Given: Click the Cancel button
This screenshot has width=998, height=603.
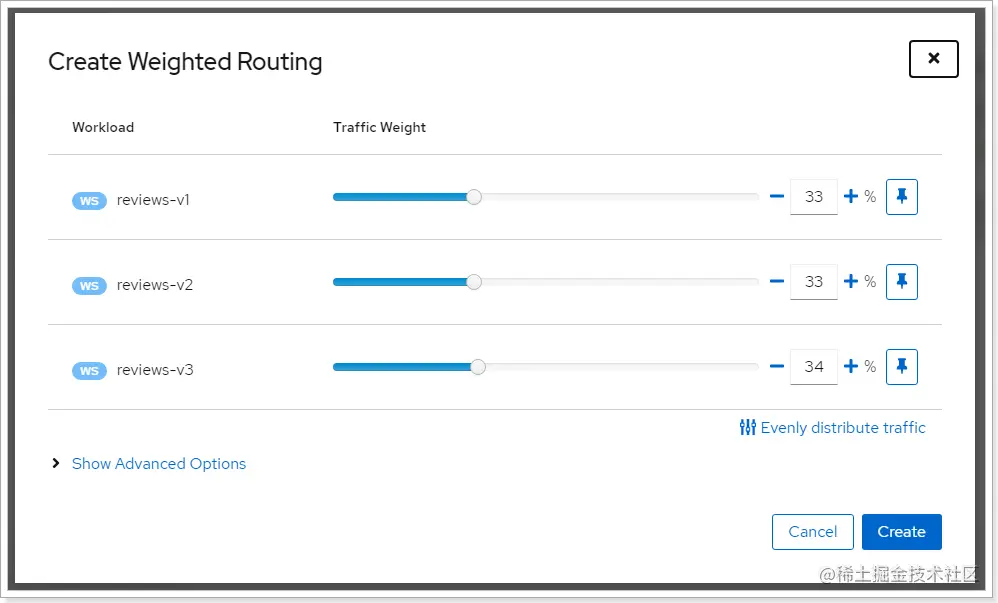Looking at the screenshot, I should tap(812, 532).
